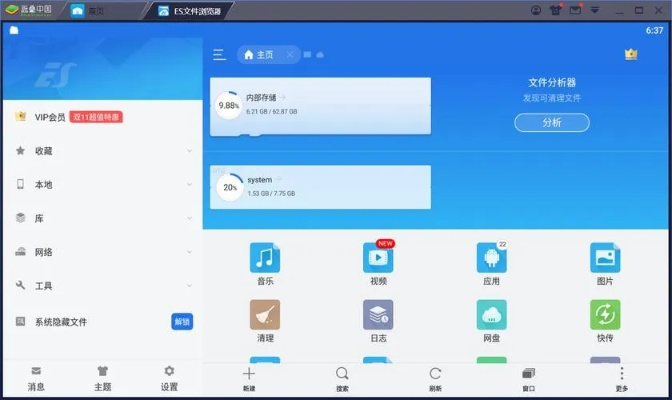The image size is (672, 400).
Task: Launch the 清理 cleaner tool
Action: pos(265,316)
